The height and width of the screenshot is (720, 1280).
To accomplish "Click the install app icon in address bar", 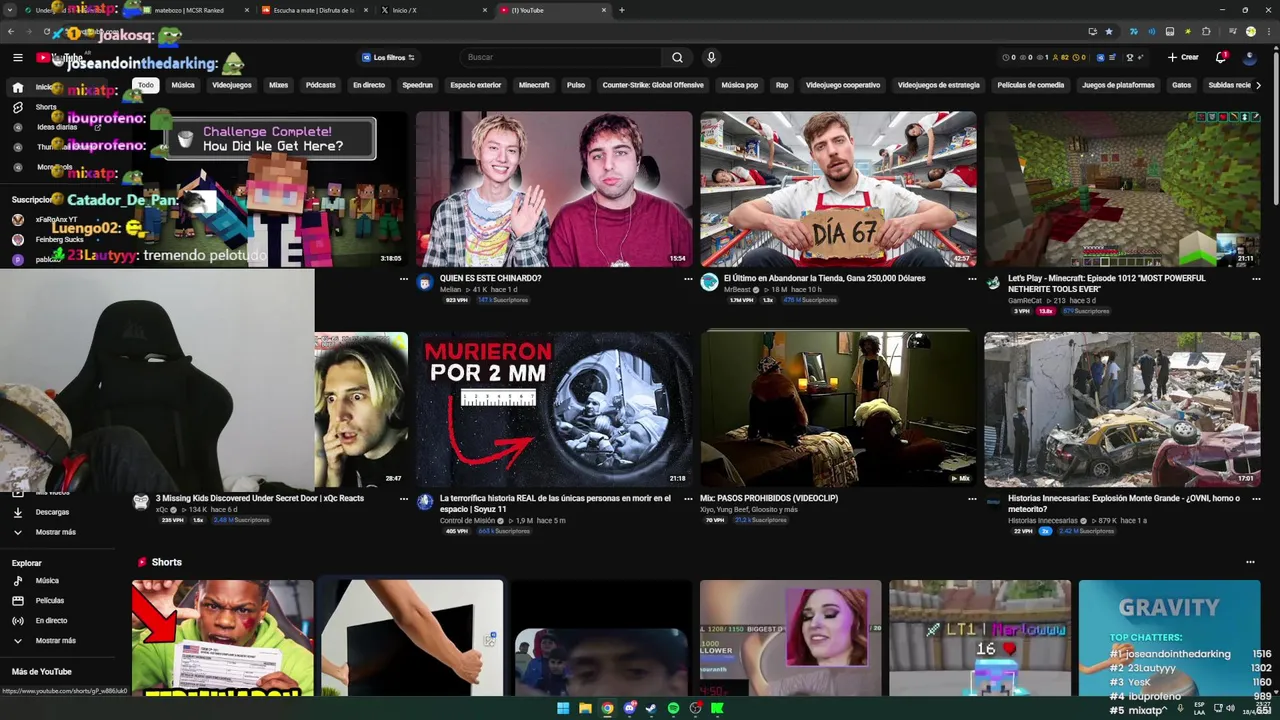I will (1092, 31).
